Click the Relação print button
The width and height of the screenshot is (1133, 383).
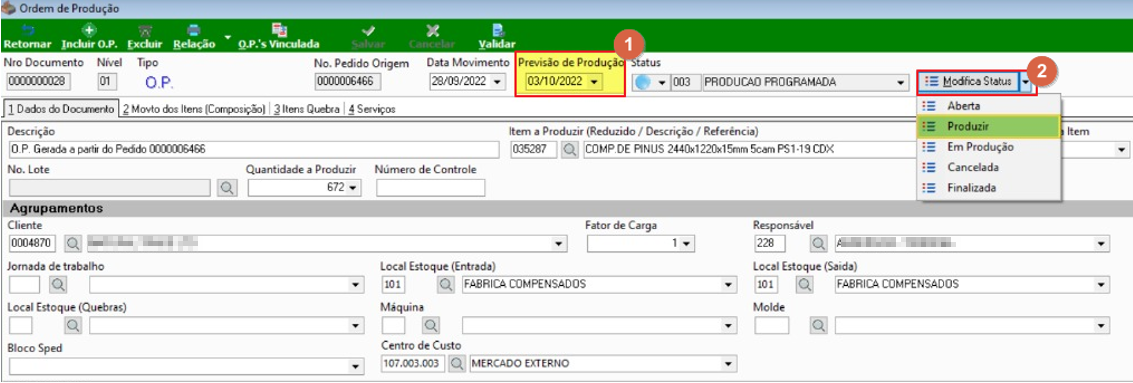(x=194, y=37)
